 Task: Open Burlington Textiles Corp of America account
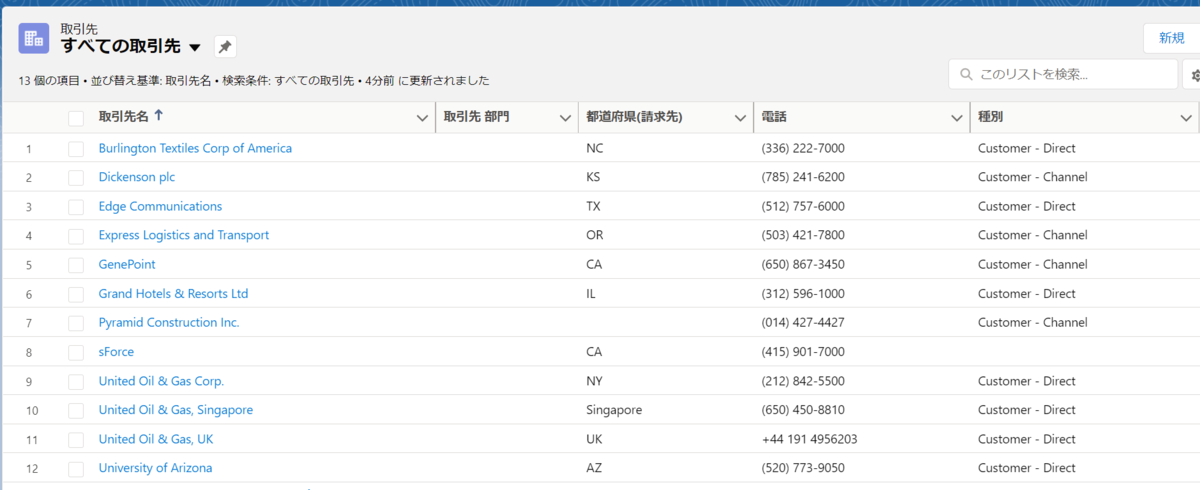[195, 148]
